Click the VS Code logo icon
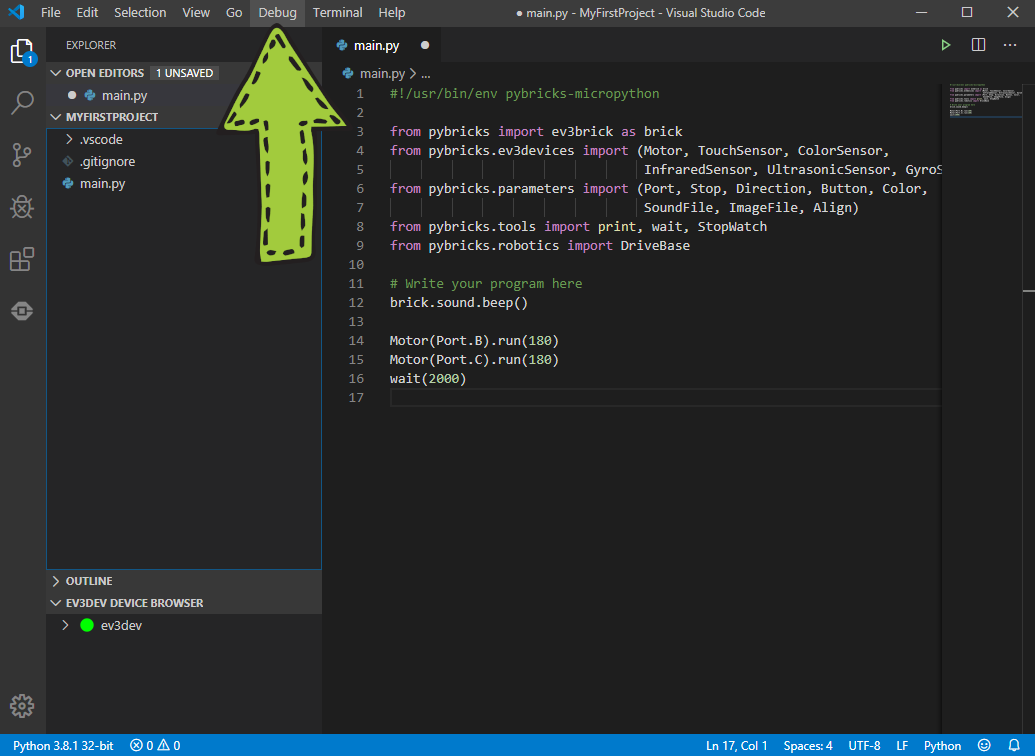The image size is (1035, 756). 16,12
